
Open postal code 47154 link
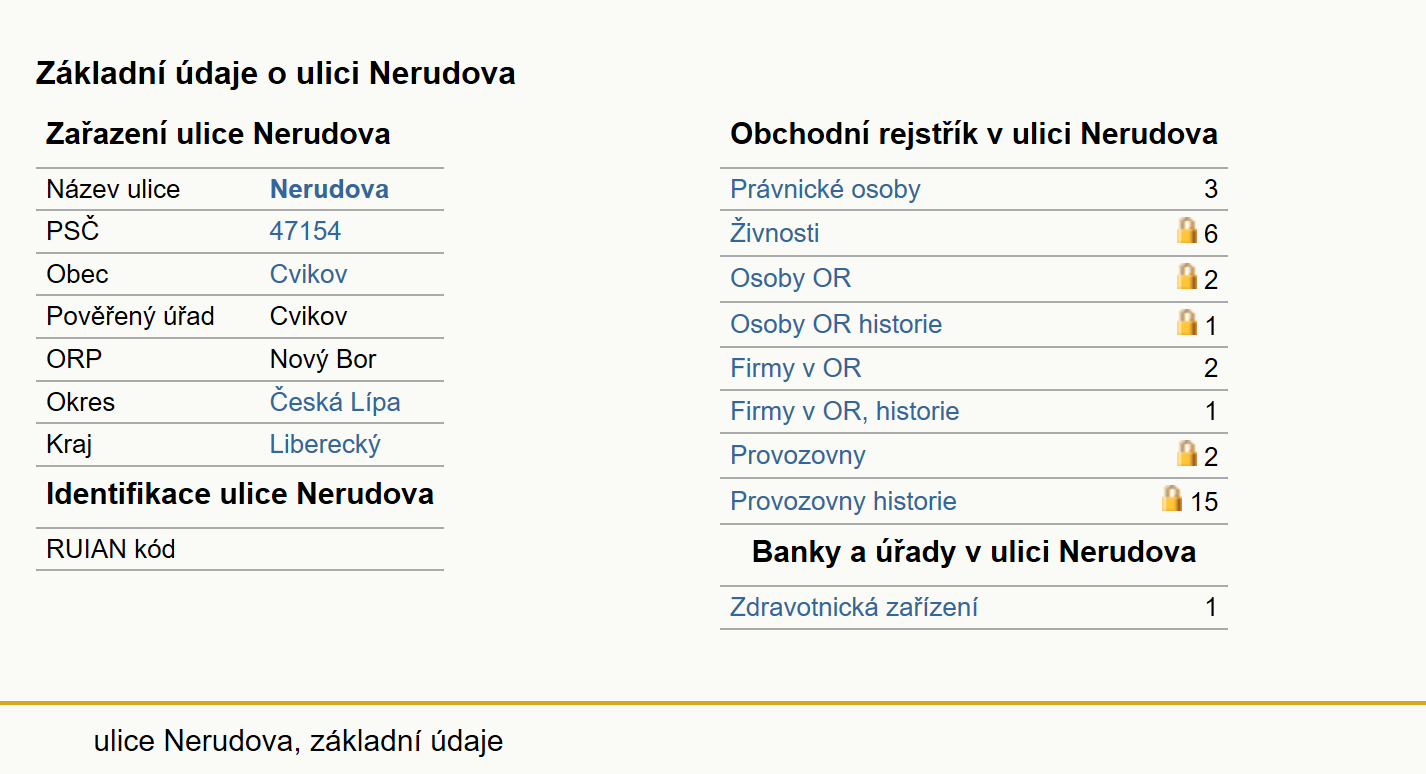[305, 231]
